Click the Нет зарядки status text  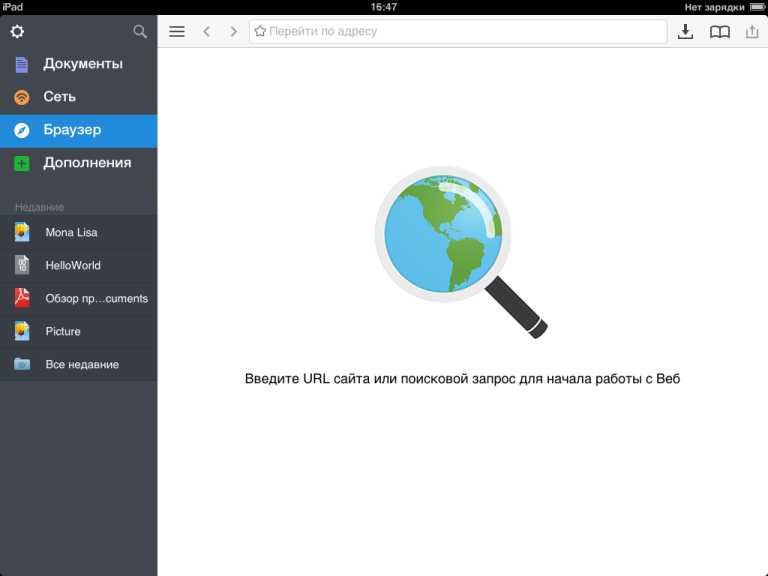point(714,7)
